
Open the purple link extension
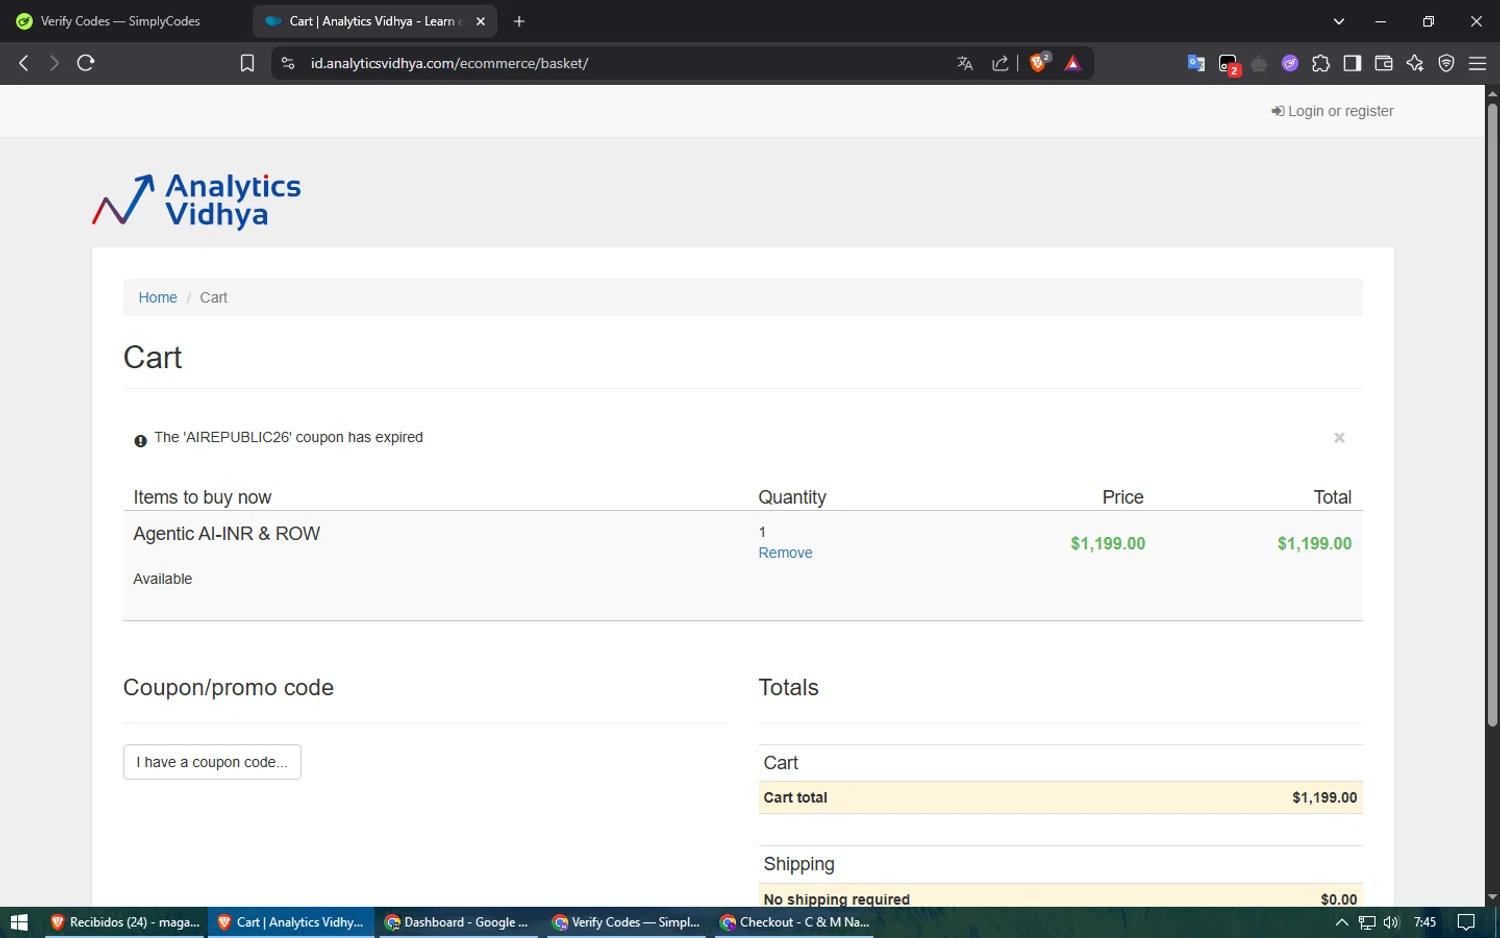coord(1290,63)
